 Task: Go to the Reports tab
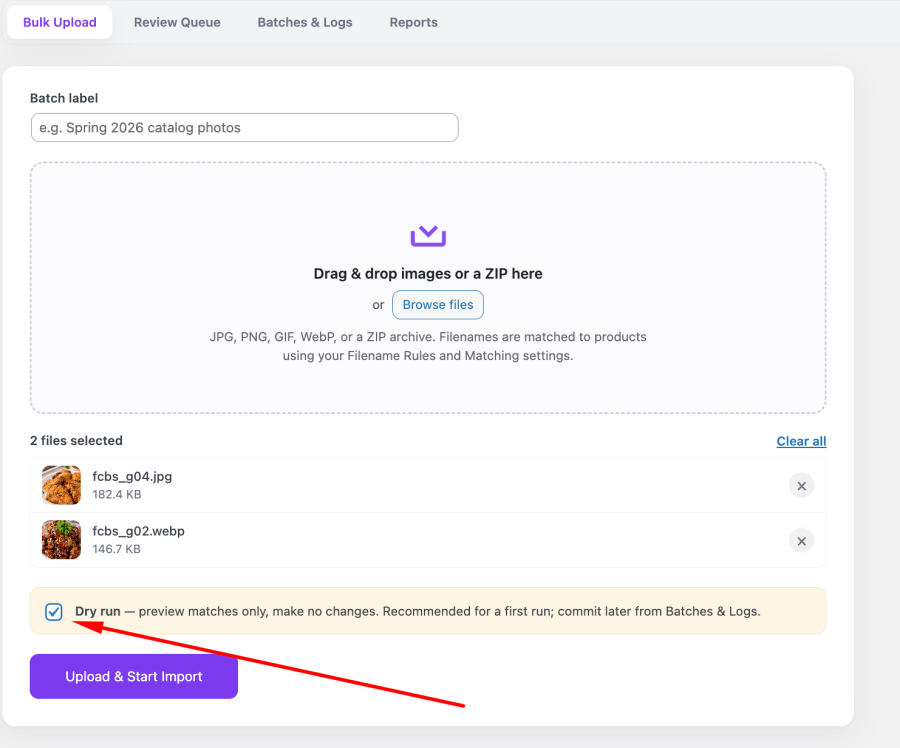point(413,22)
